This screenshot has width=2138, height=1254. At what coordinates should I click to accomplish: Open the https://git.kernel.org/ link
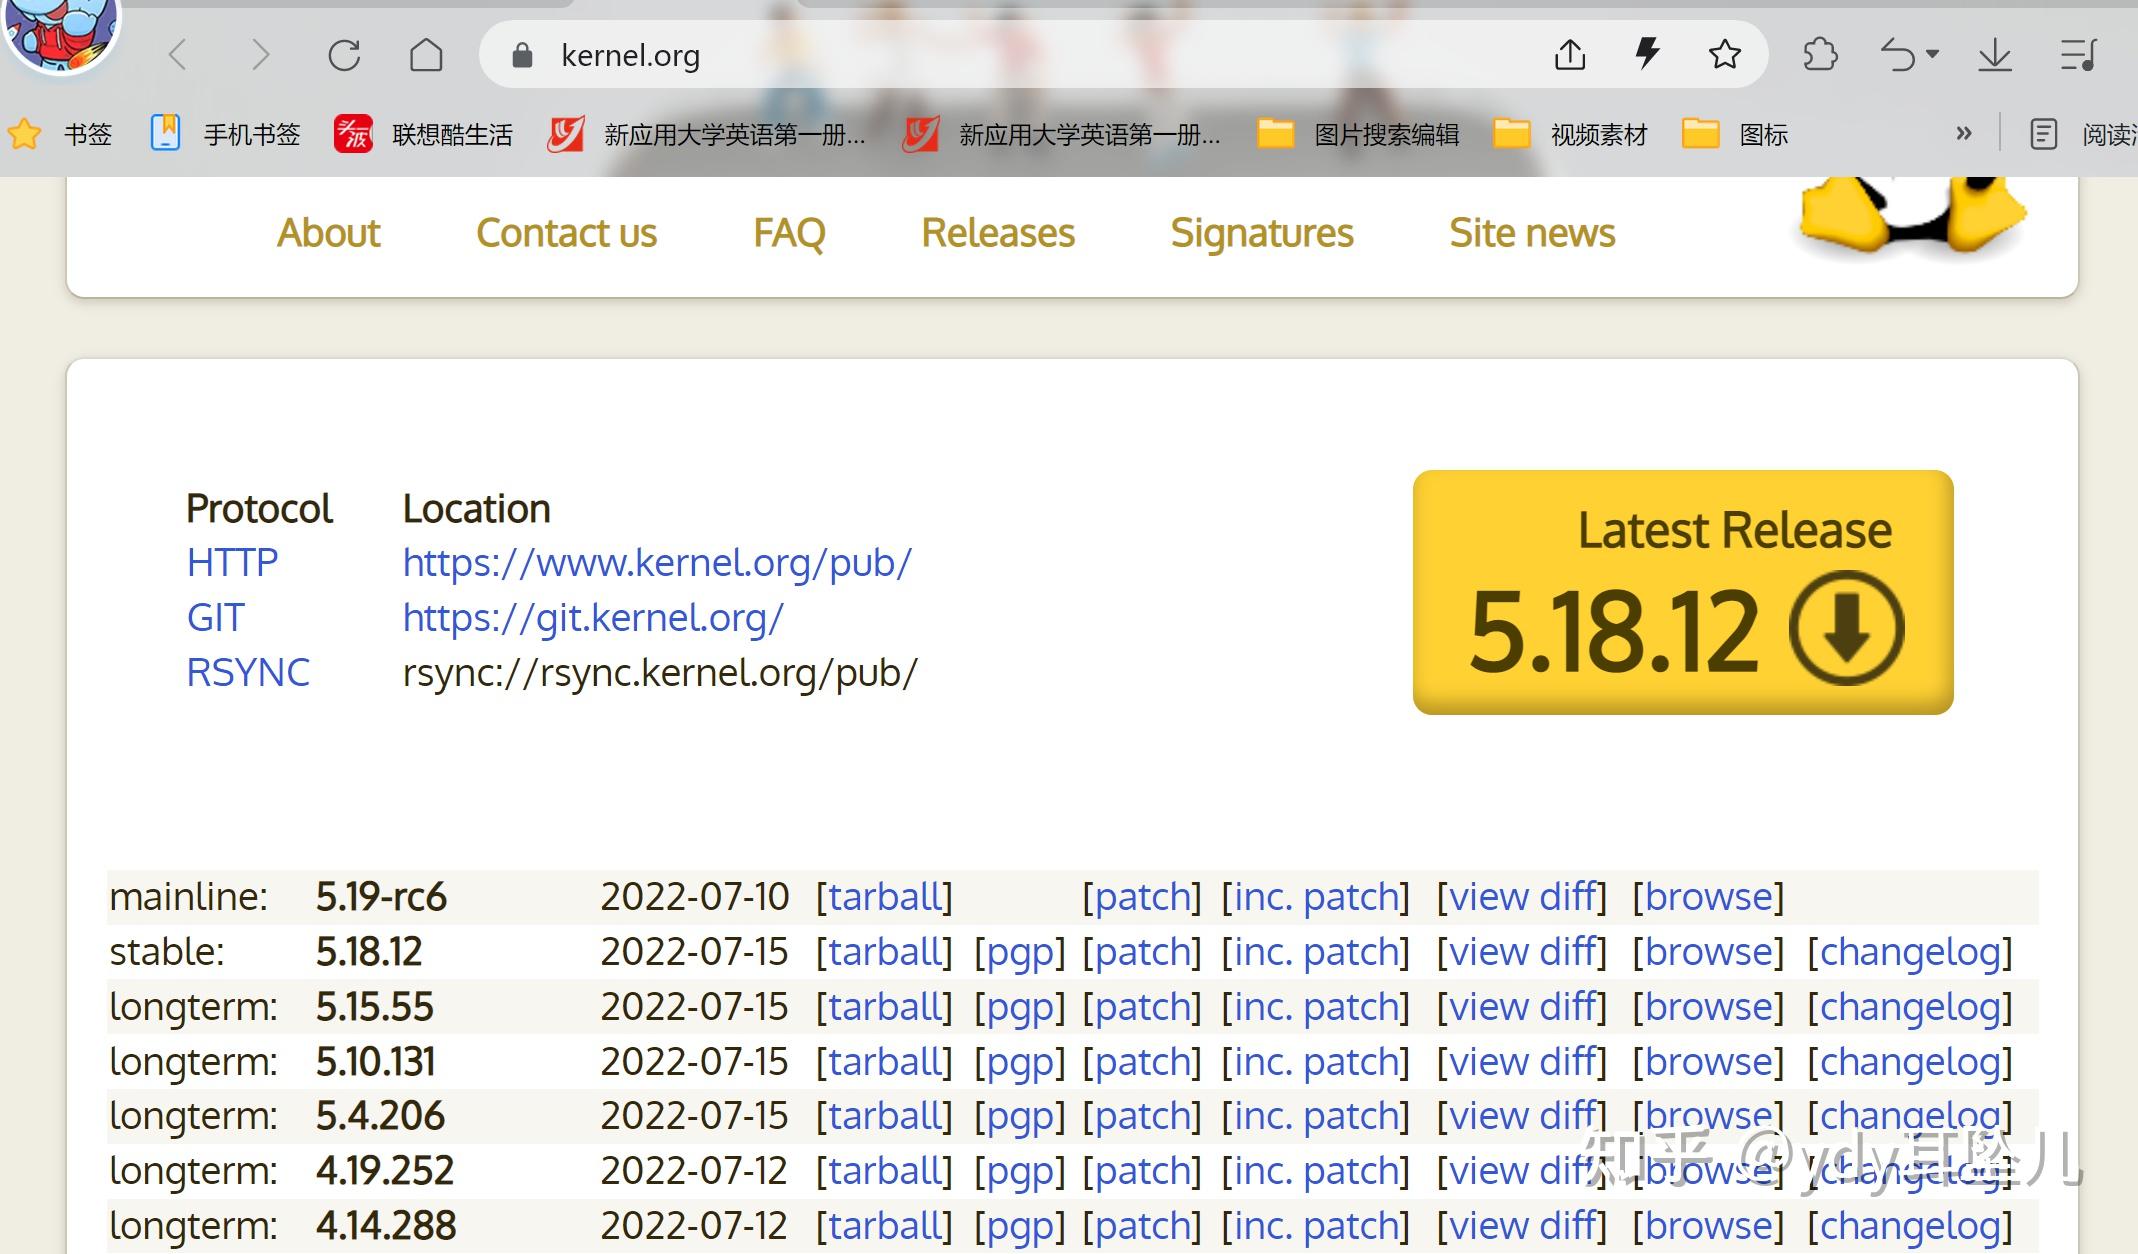[593, 618]
